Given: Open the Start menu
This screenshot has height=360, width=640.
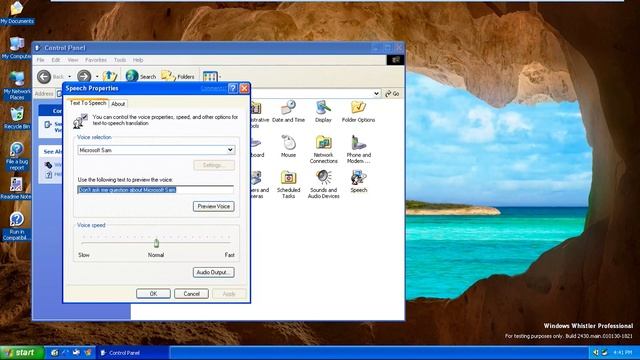Looking at the screenshot, I should (x=22, y=353).
